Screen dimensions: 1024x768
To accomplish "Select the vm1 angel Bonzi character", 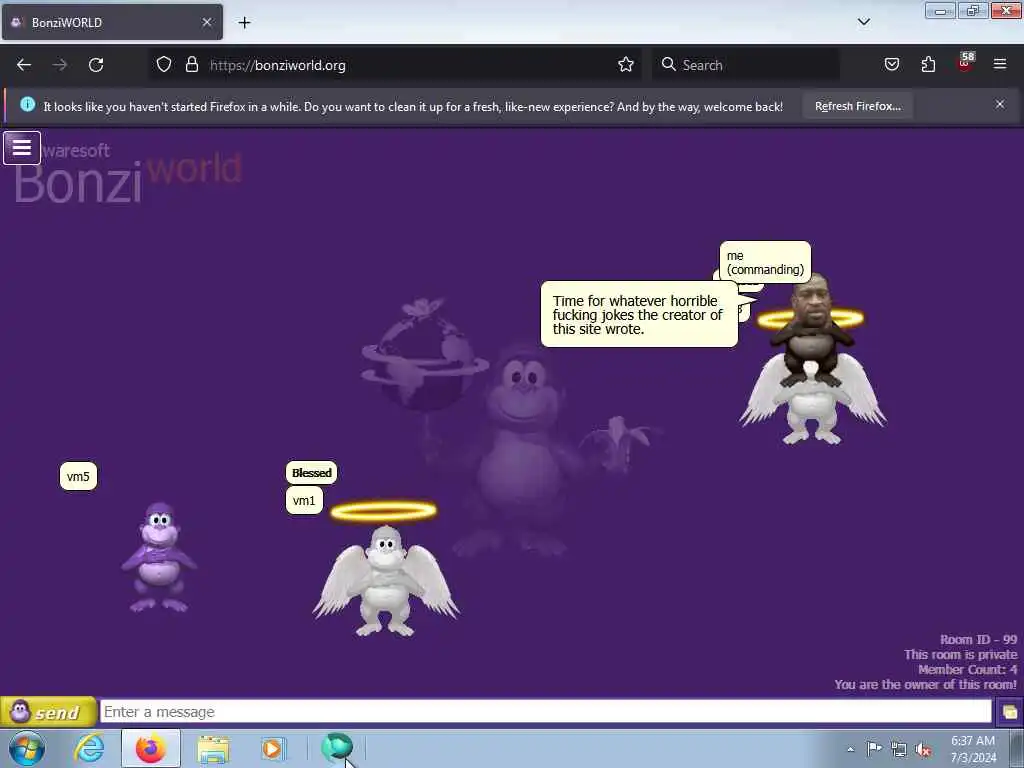I will 386,569.
